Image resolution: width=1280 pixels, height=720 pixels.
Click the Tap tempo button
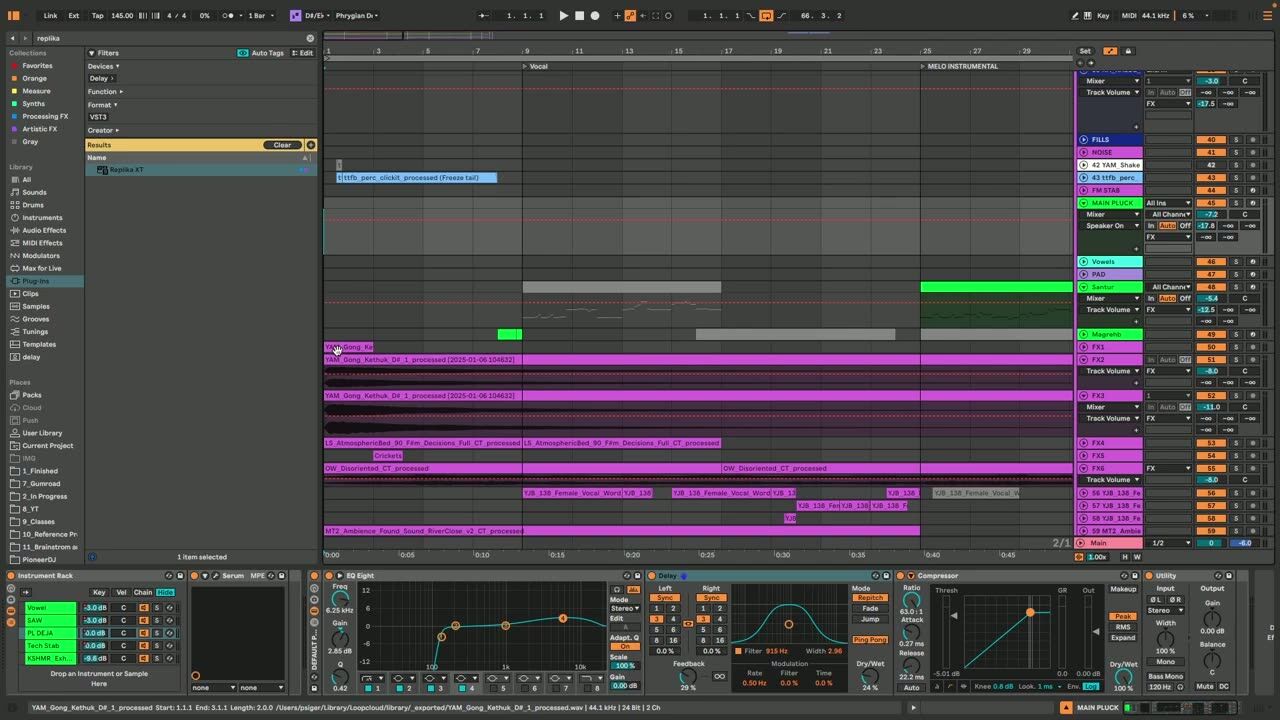(97, 16)
